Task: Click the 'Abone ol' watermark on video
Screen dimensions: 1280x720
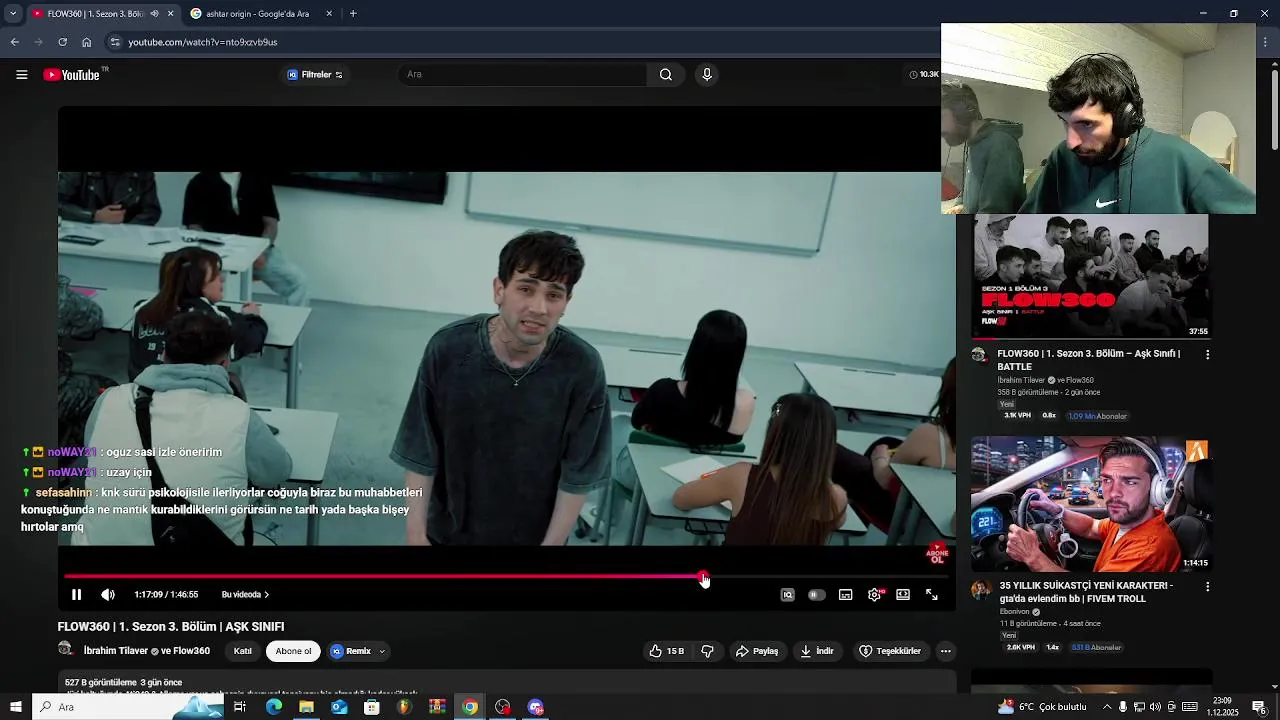Action: coord(937,554)
